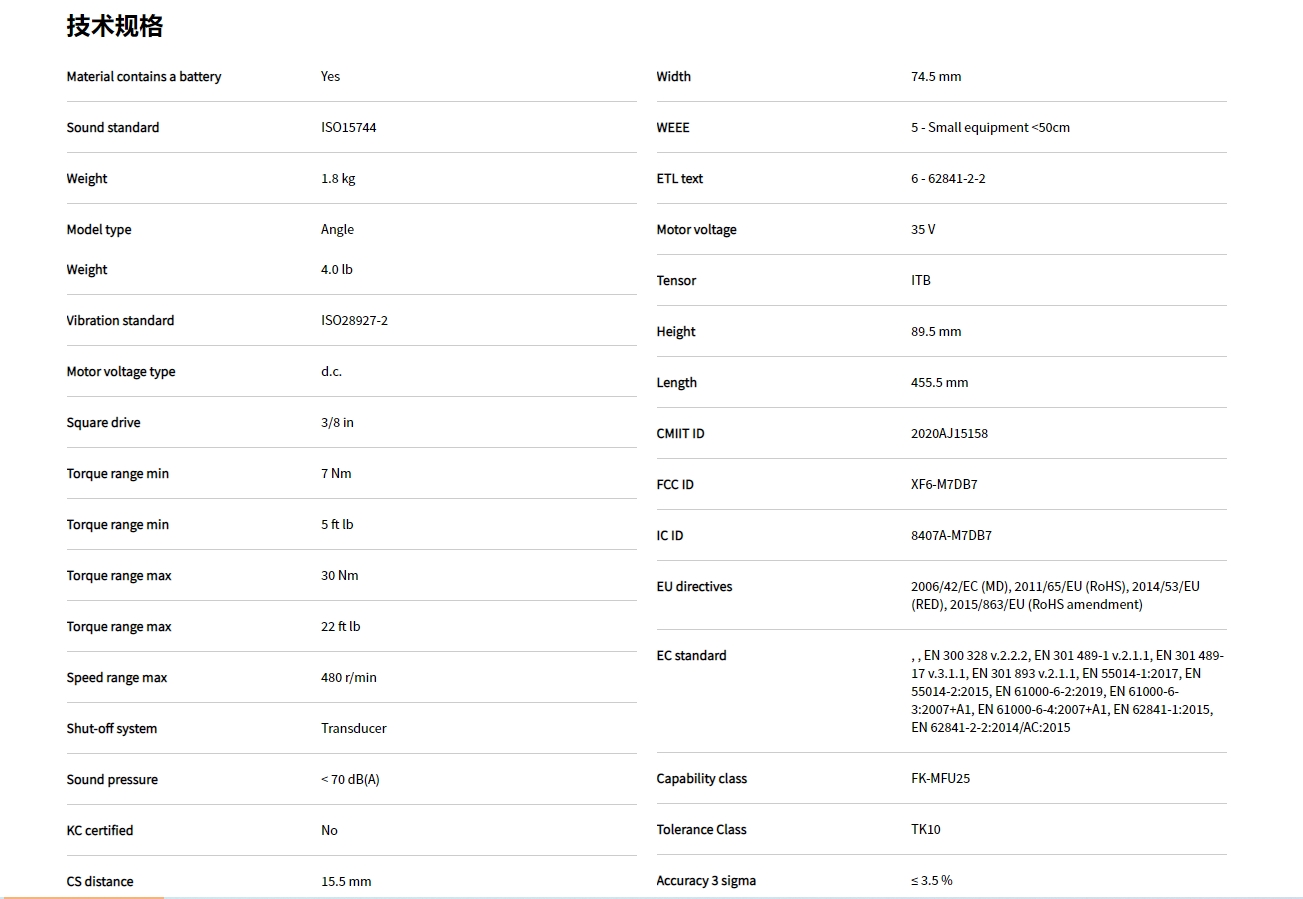Click the ISO15744 sound standard value
1303x899 pixels.
(x=348, y=128)
